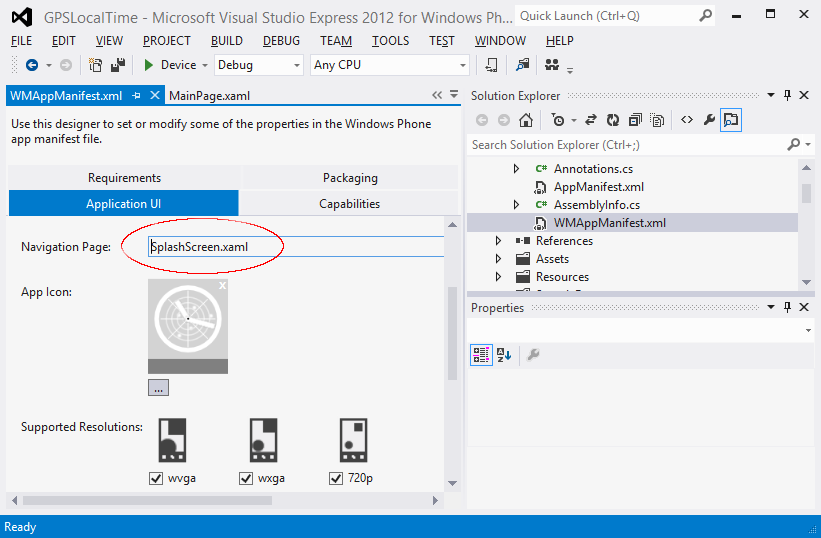Click the Quick Launch magnifier icon
Screen dimensions: 821x538
pyautogui.click(x=706, y=16)
